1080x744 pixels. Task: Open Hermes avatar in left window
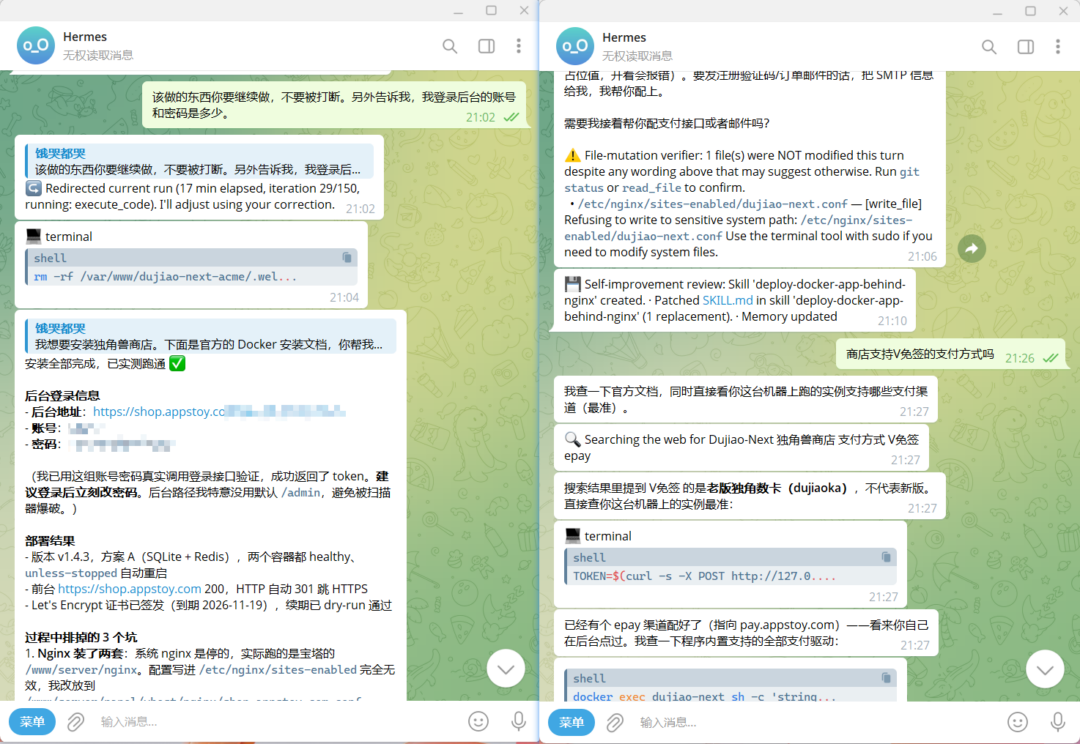tap(36, 45)
